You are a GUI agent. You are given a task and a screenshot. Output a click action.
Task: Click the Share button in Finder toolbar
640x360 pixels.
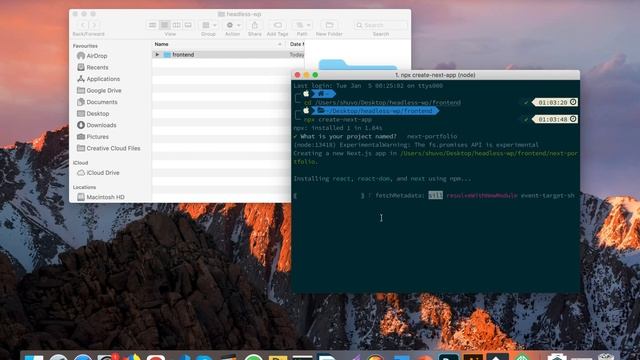(255, 25)
